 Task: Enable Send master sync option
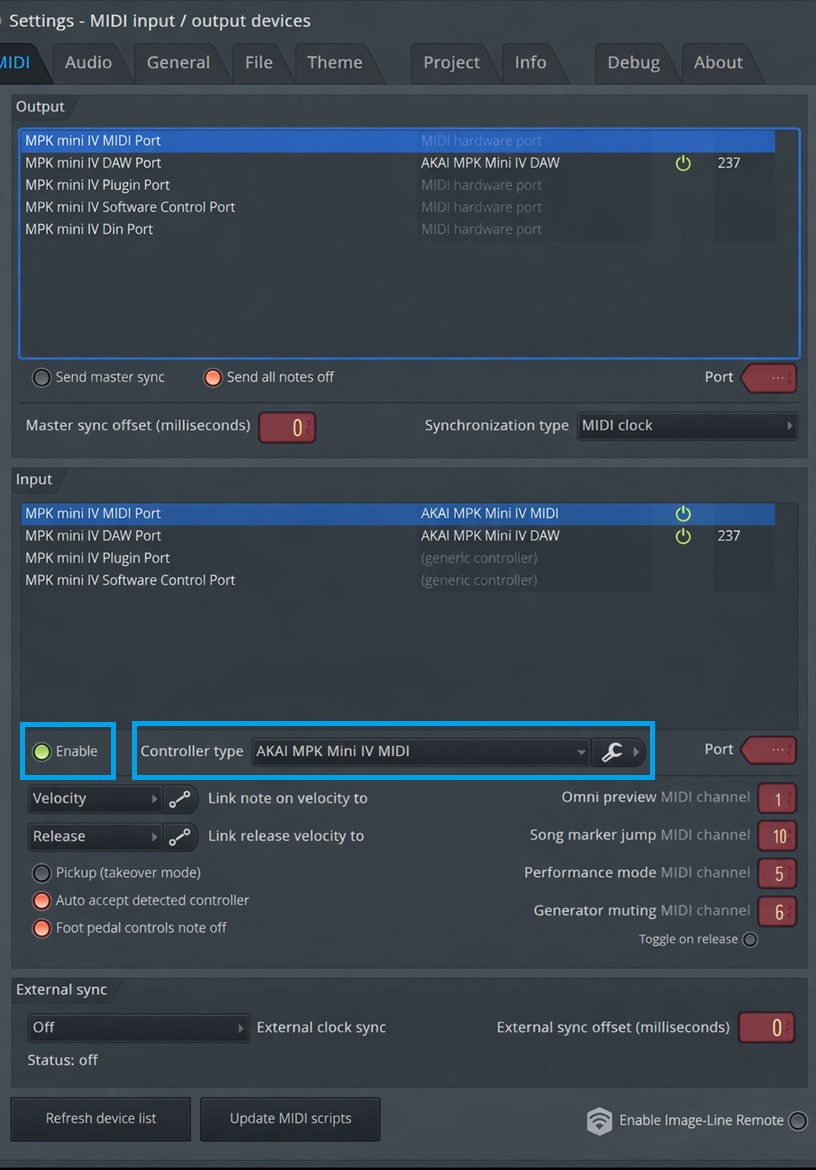click(x=41, y=378)
